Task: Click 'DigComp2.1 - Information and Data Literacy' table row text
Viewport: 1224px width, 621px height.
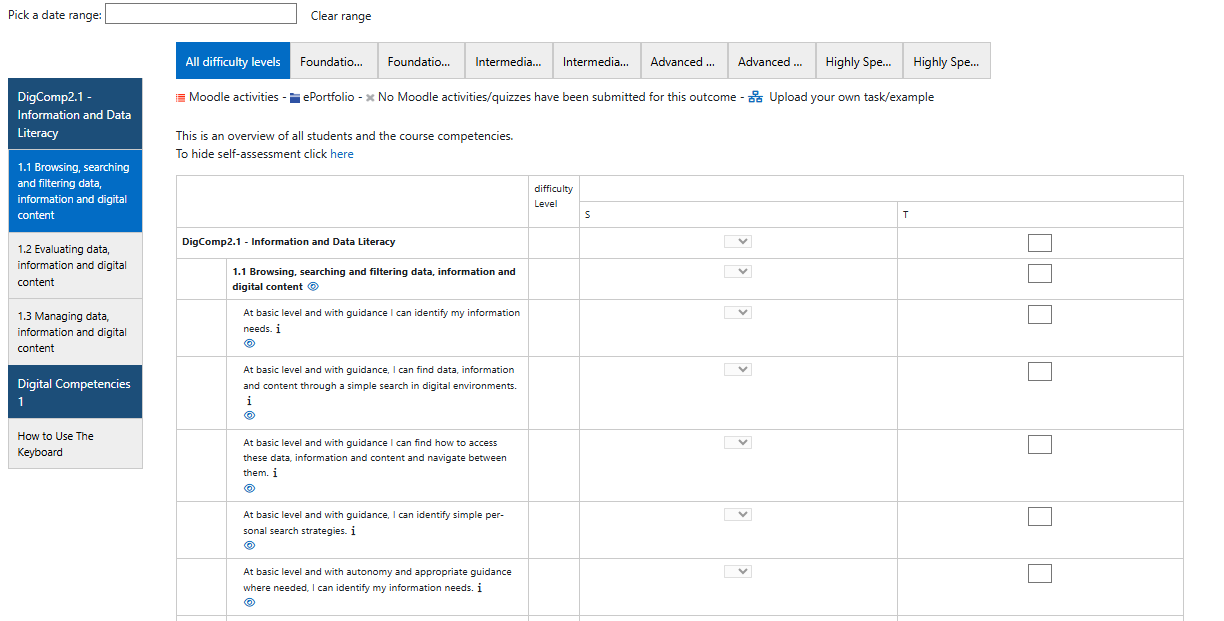Action: (x=289, y=241)
